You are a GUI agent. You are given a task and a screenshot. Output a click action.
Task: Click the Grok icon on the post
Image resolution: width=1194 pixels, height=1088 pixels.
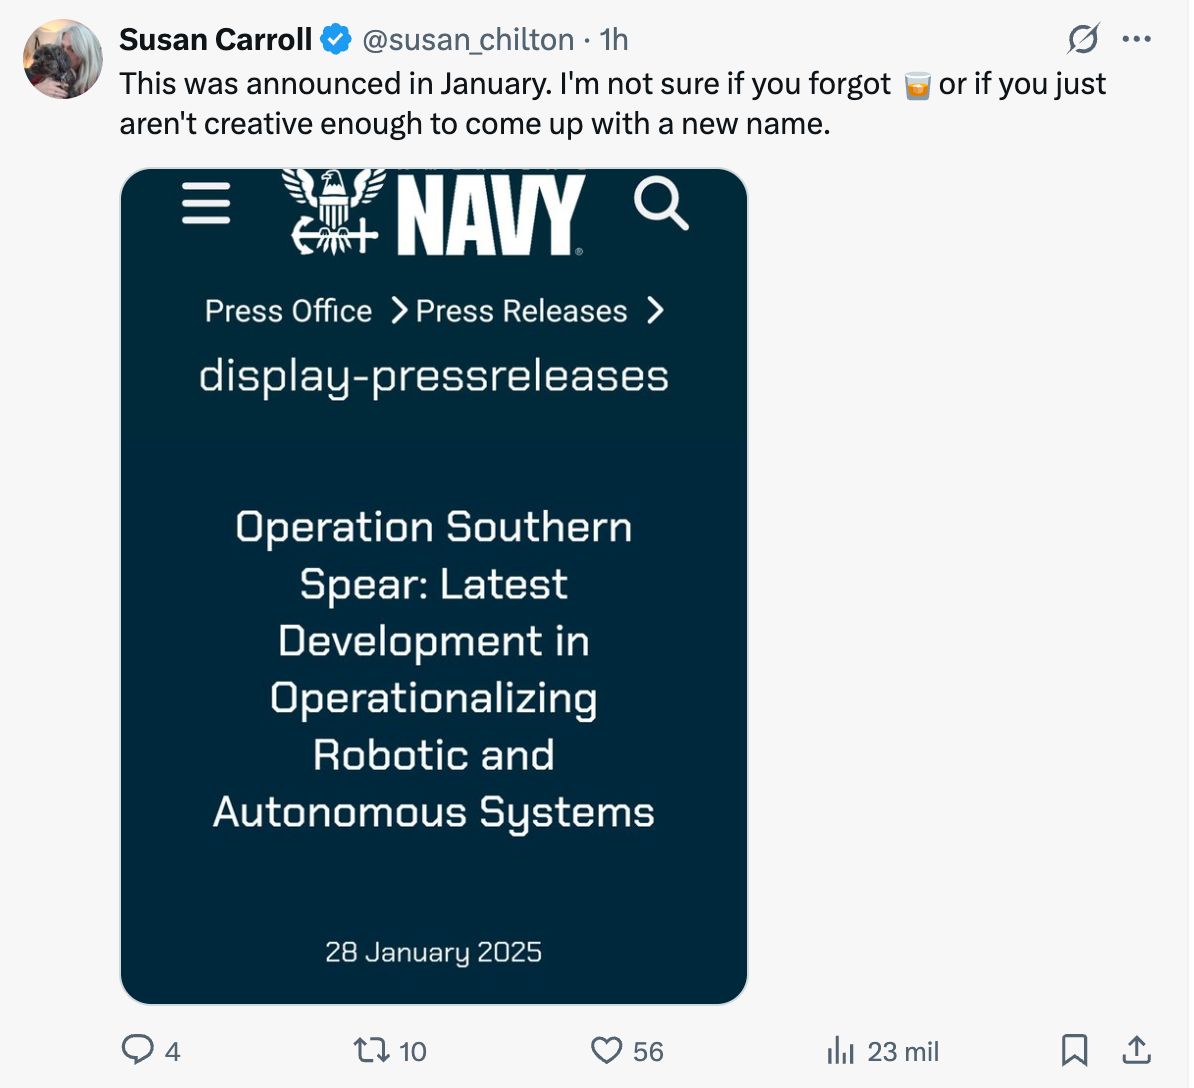tap(1082, 40)
